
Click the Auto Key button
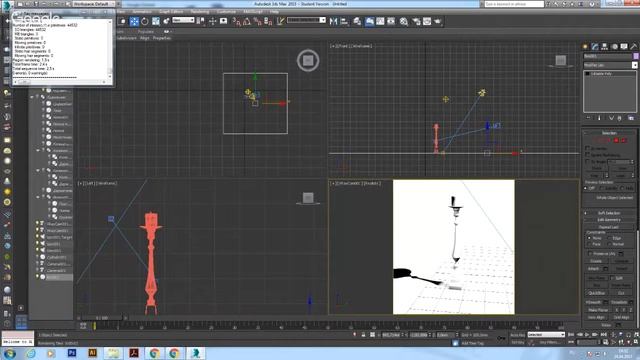click(x=518, y=335)
